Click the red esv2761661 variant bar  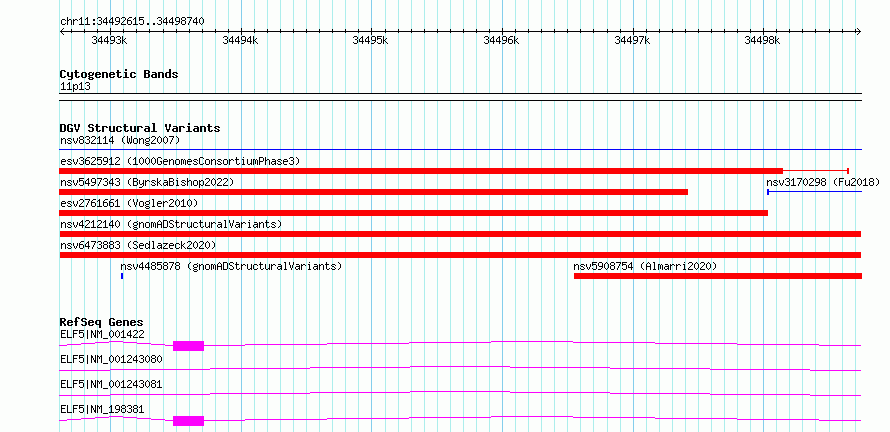coord(414,213)
